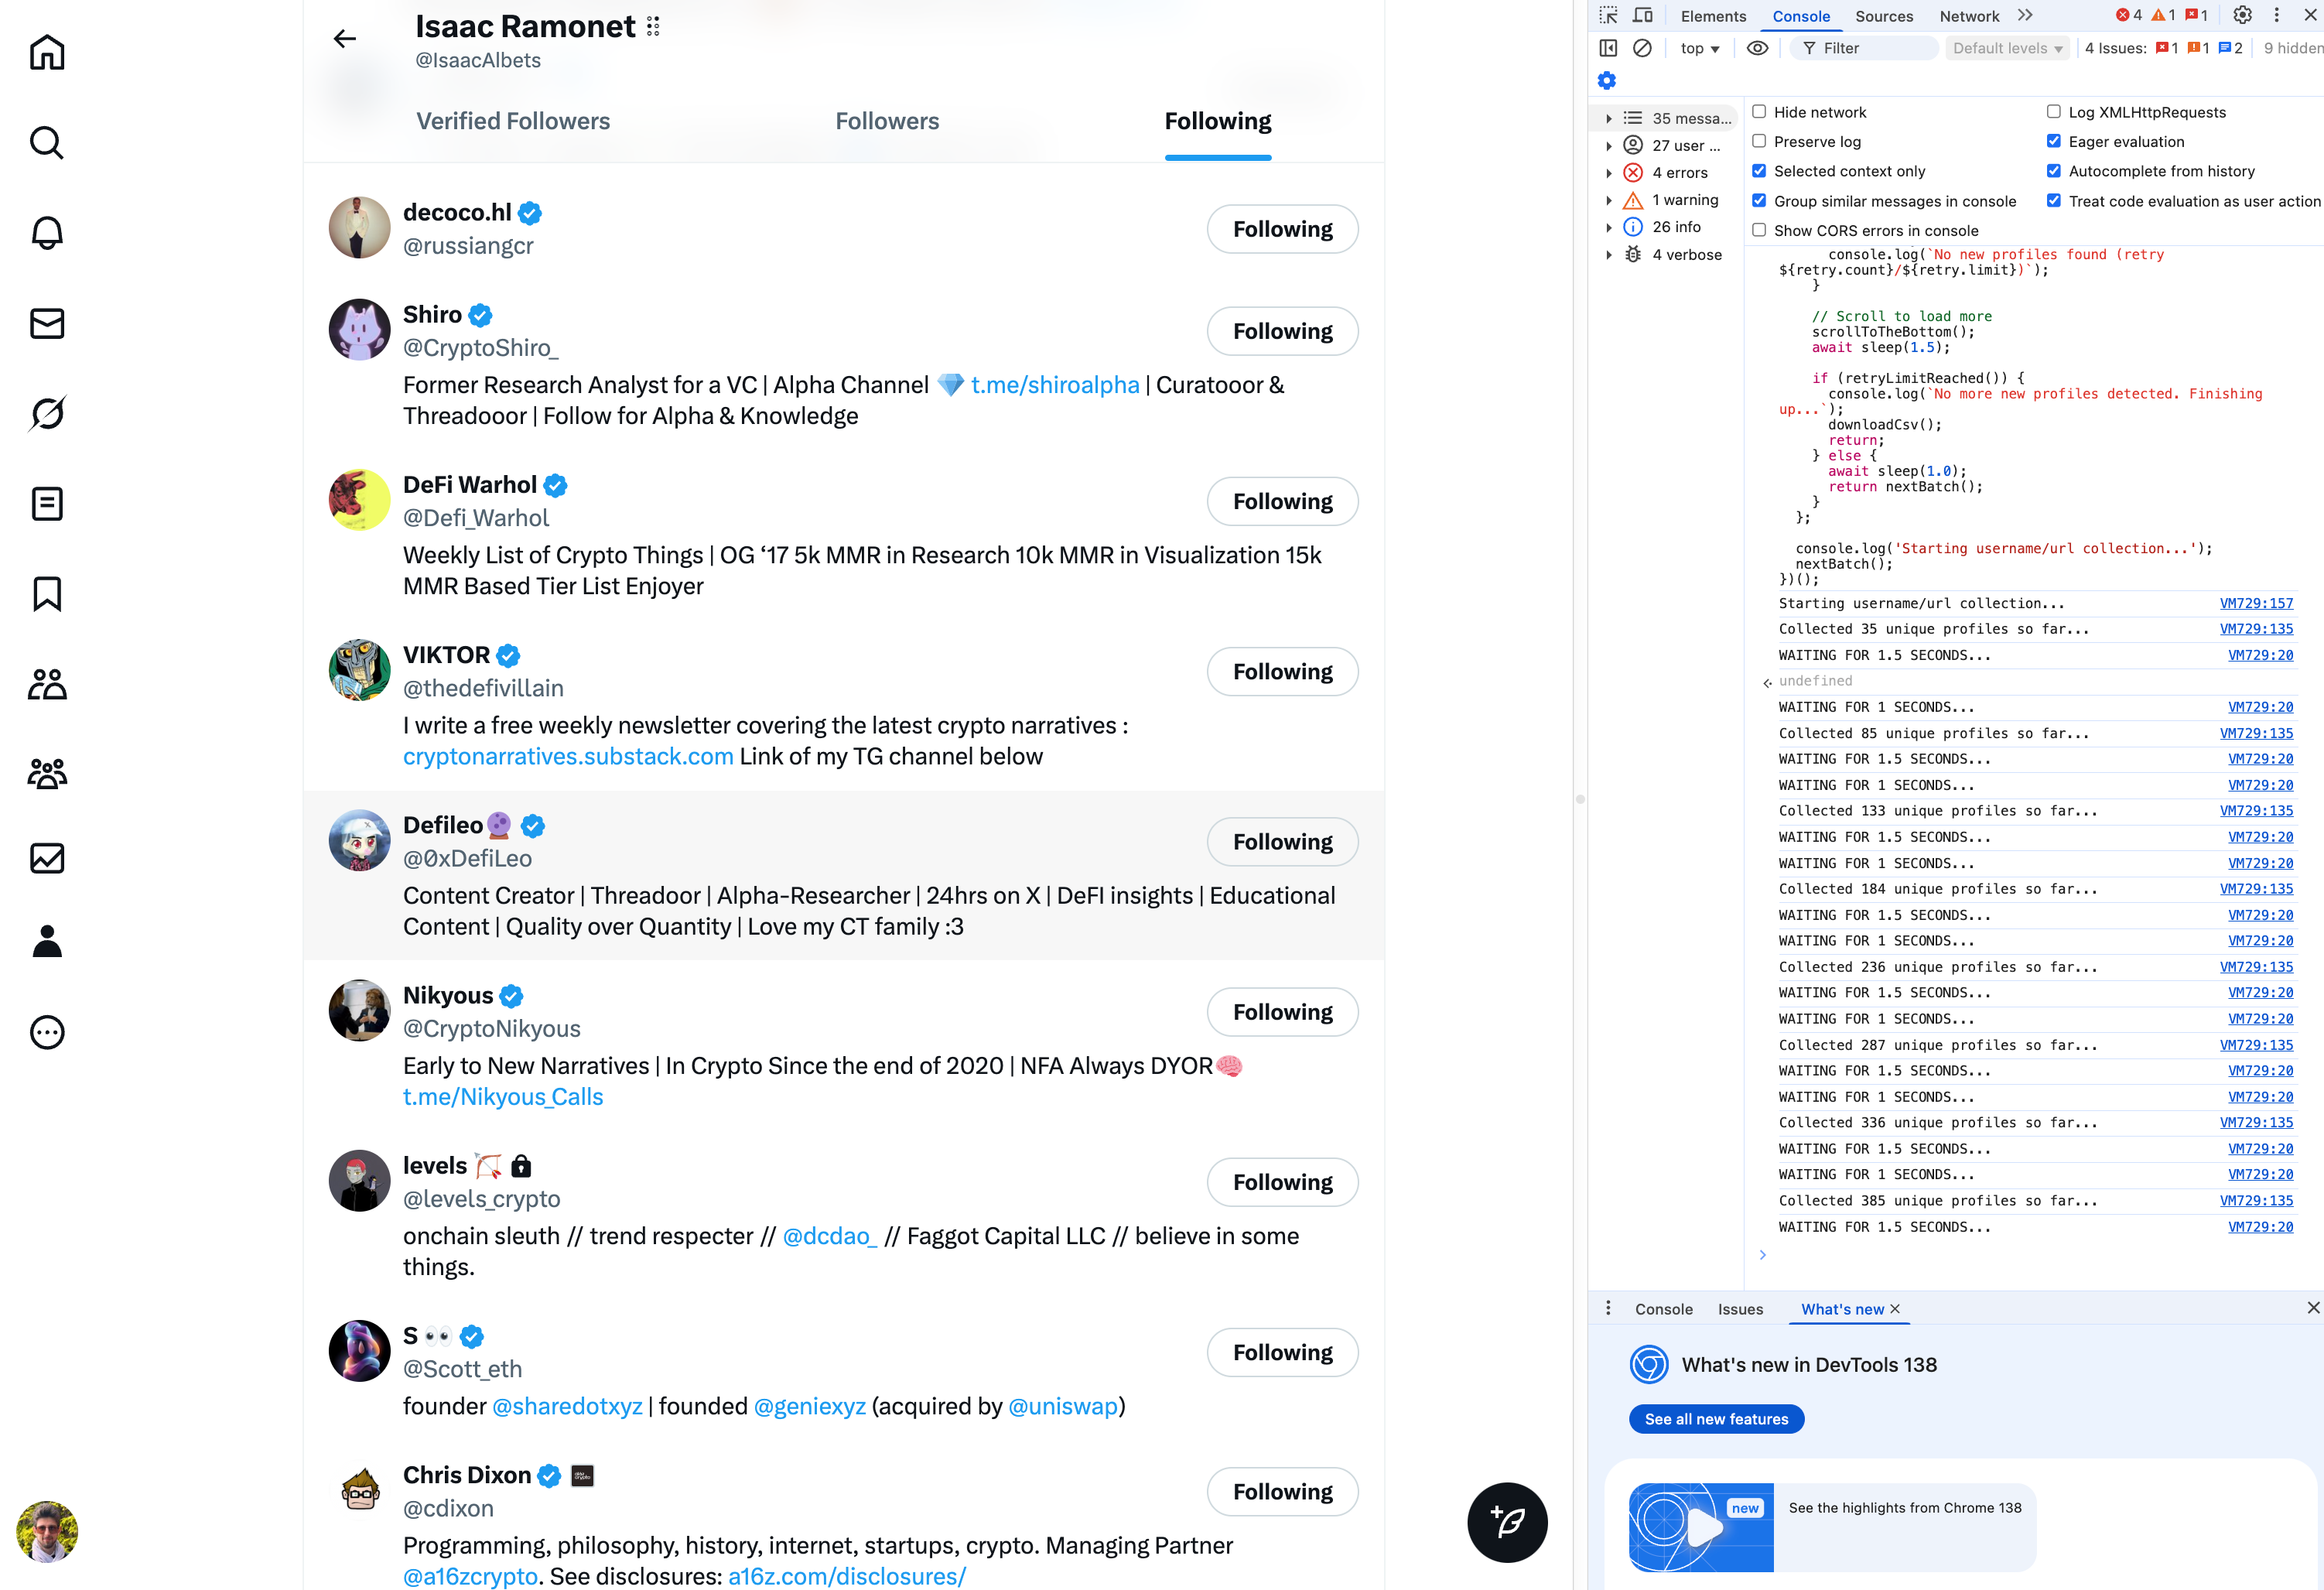Toggle Hide network checkbox
This screenshot has width=2324, height=1590.
(1759, 112)
